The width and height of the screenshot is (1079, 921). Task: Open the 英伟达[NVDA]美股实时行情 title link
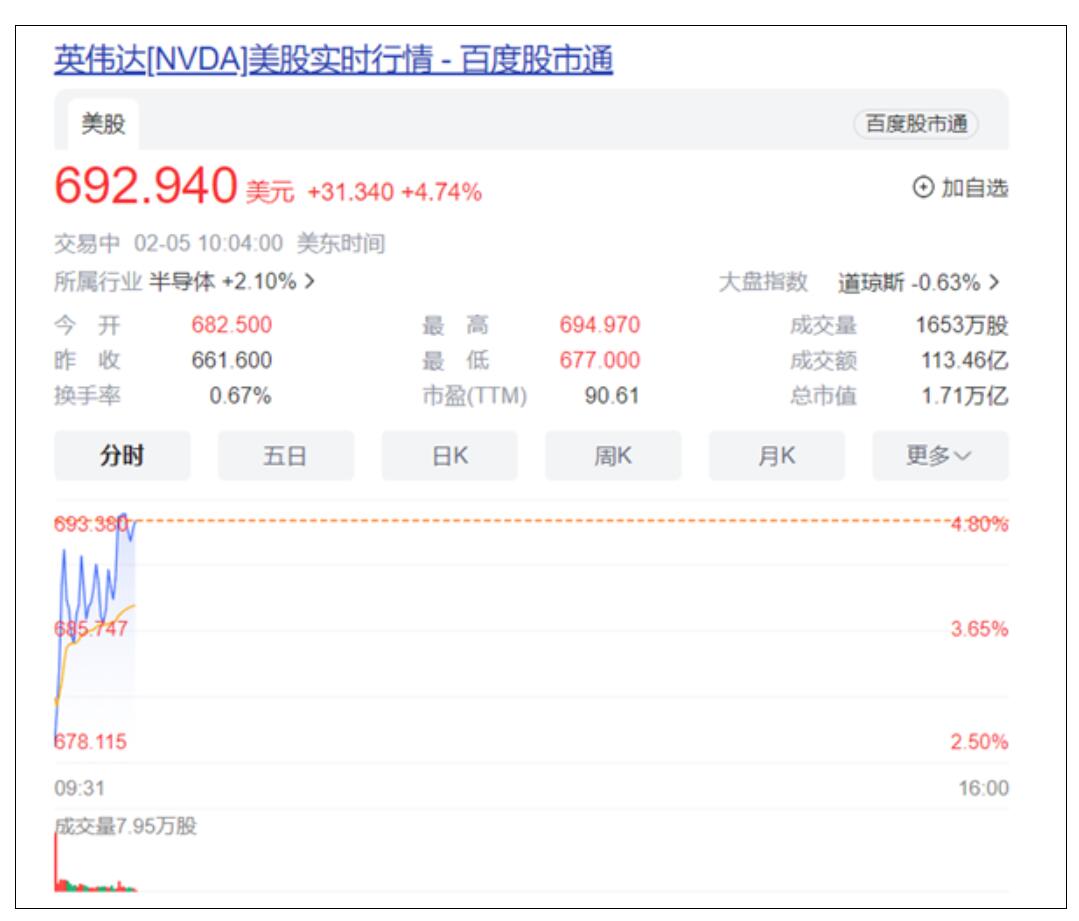point(333,59)
